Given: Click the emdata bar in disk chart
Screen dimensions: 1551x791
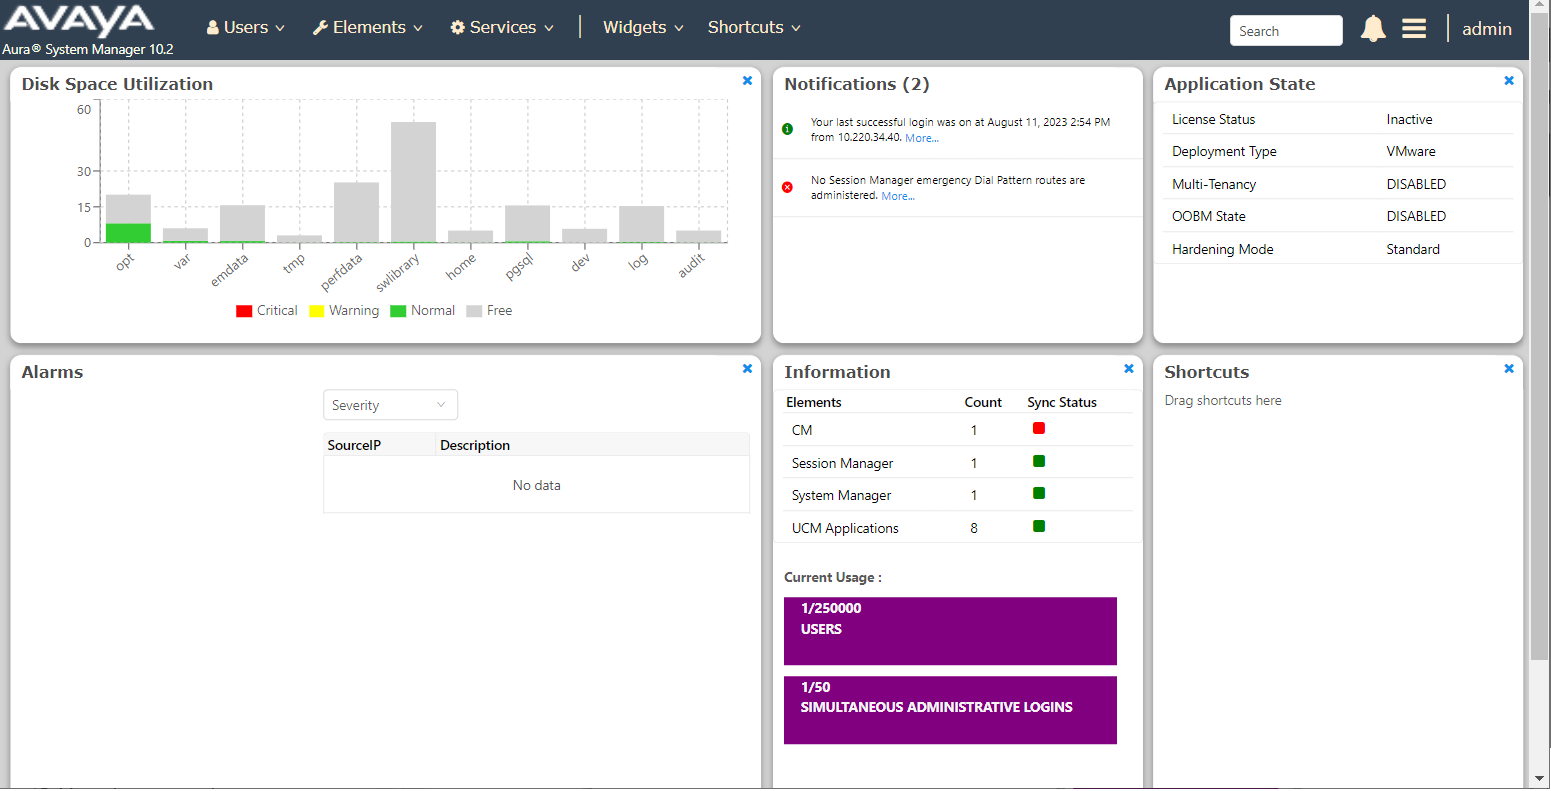Looking at the screenshot, I should click(x=242, y=224).
